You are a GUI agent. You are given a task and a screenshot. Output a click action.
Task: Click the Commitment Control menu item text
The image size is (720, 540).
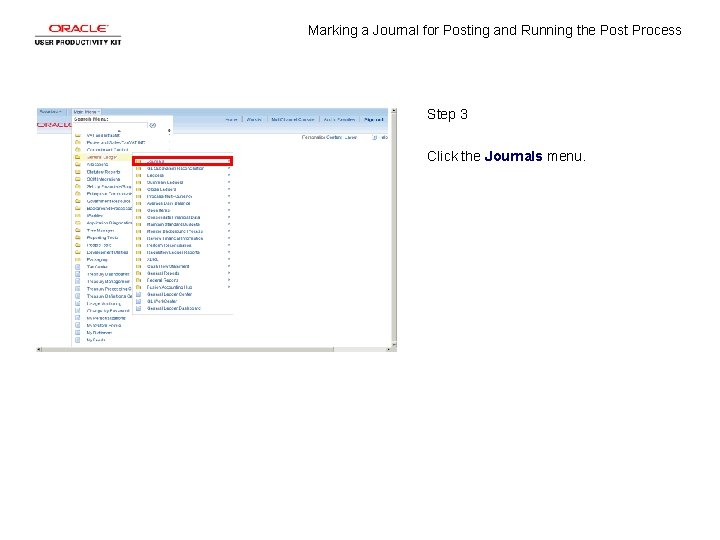pos(107,150)
